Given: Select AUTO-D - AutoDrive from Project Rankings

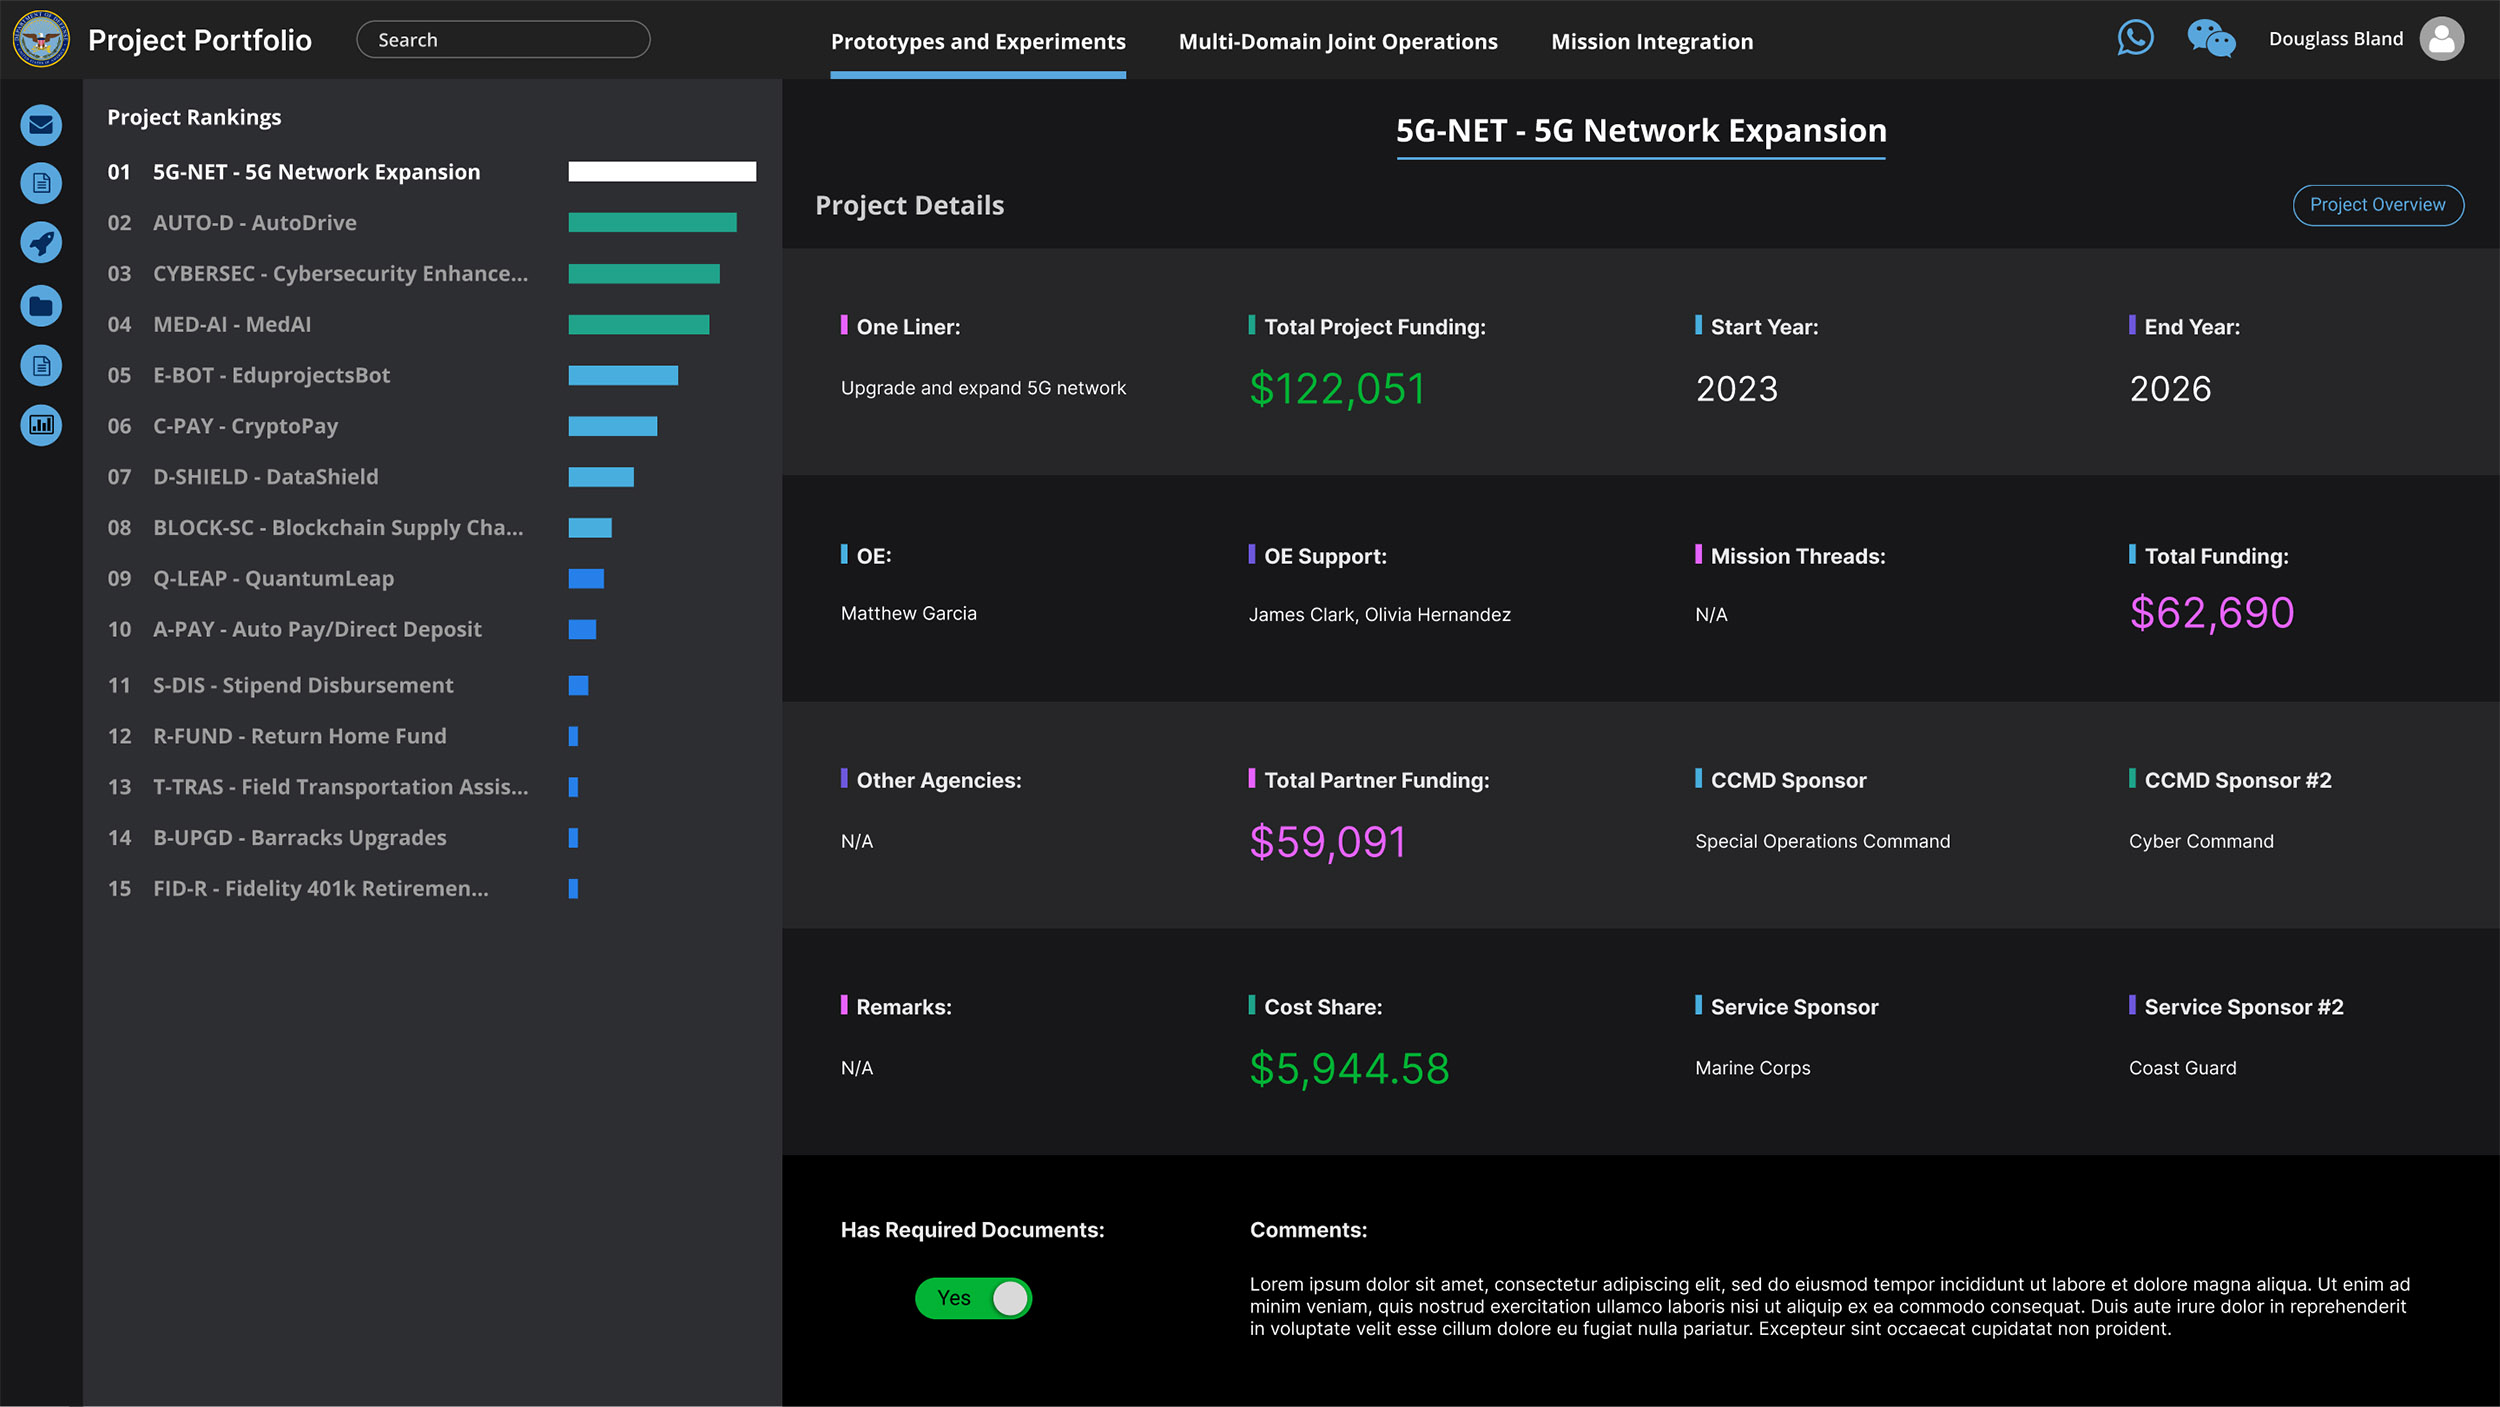Looking at the screenshot, I should [x=255, y=222].
